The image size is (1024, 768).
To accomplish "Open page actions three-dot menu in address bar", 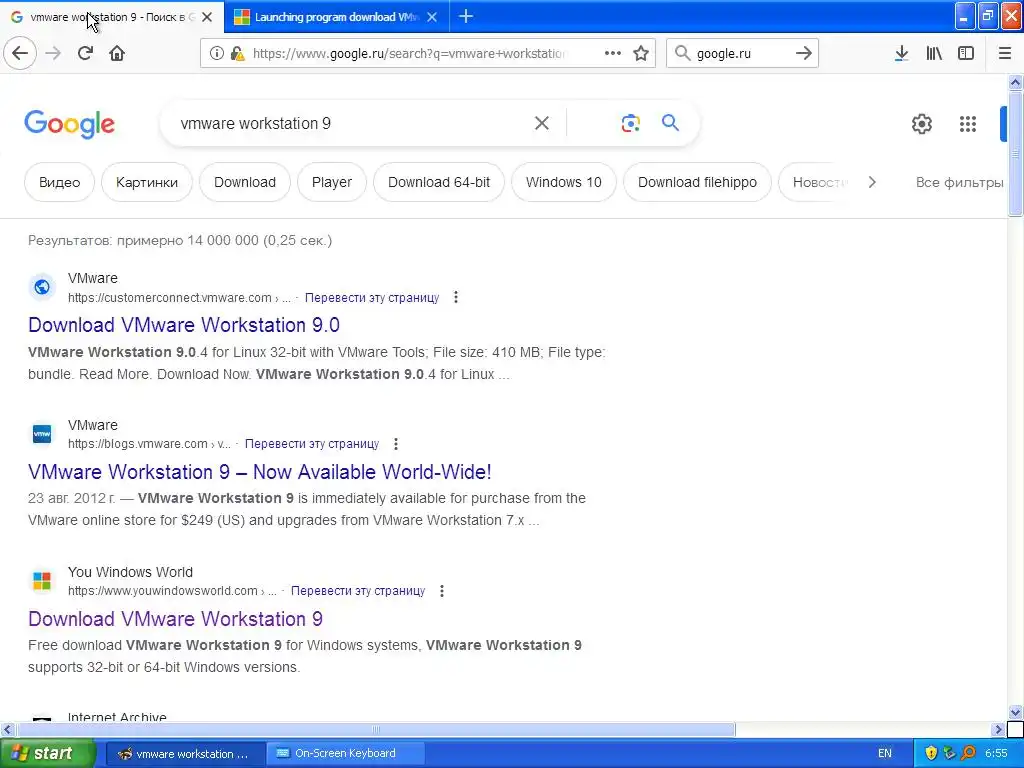I will [613, 53].
